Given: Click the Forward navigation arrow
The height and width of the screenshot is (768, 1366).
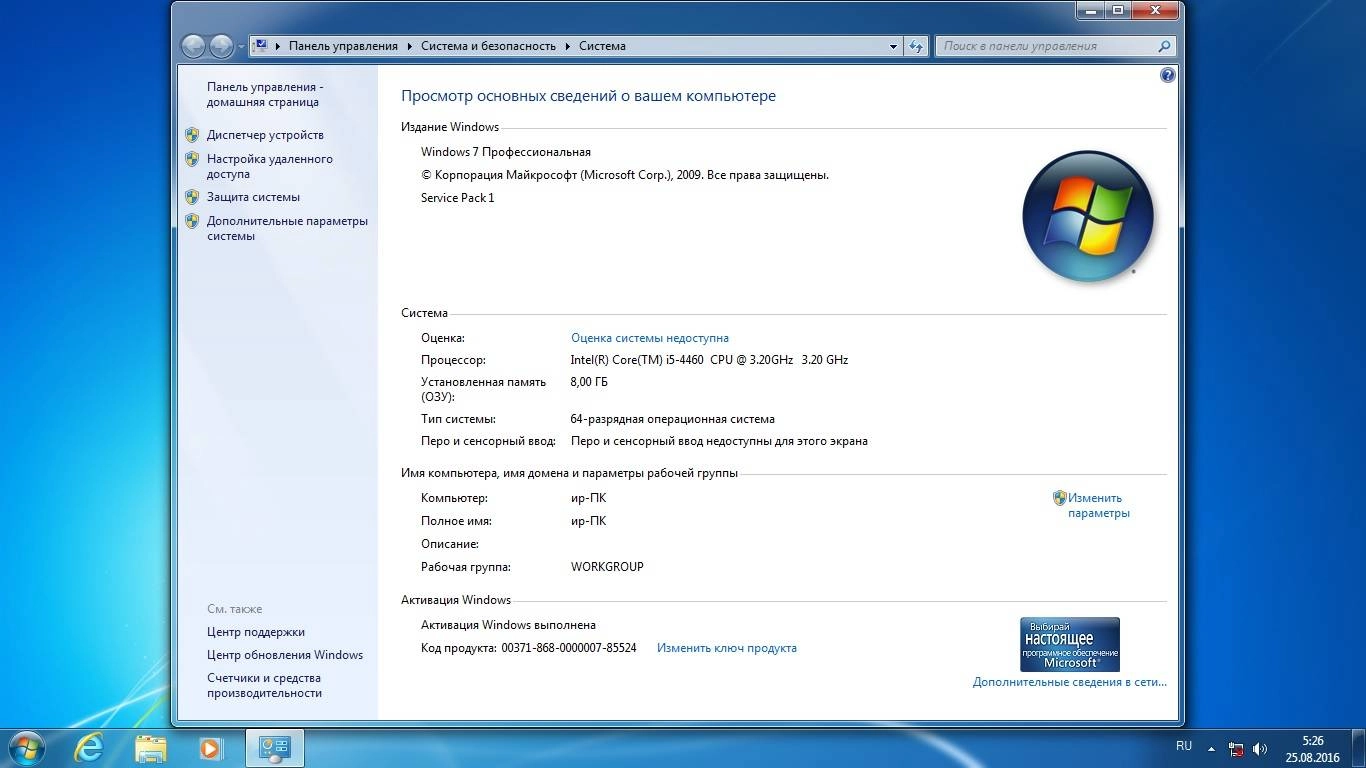Looking at the screenshot, I should click(x=221, y=46).
